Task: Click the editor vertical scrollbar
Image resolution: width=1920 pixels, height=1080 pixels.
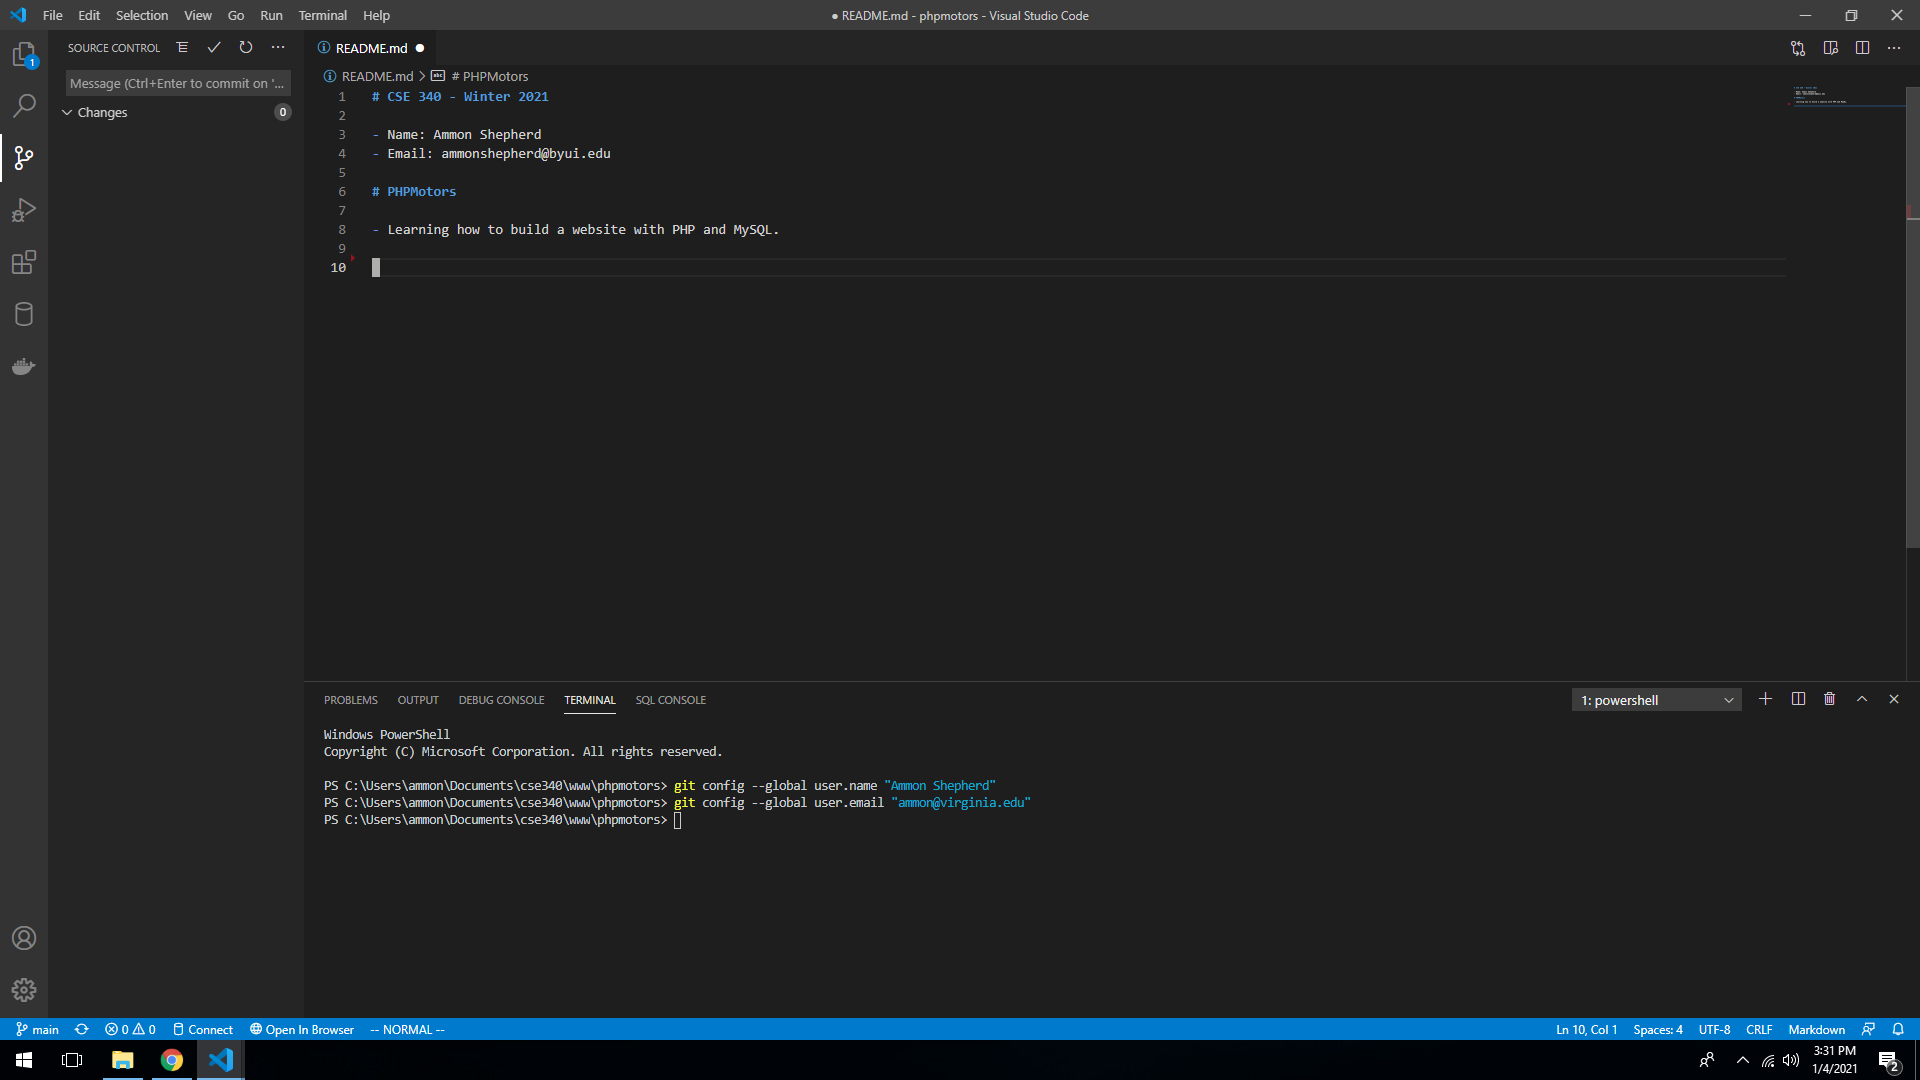Action: (x=1912, y=318)
